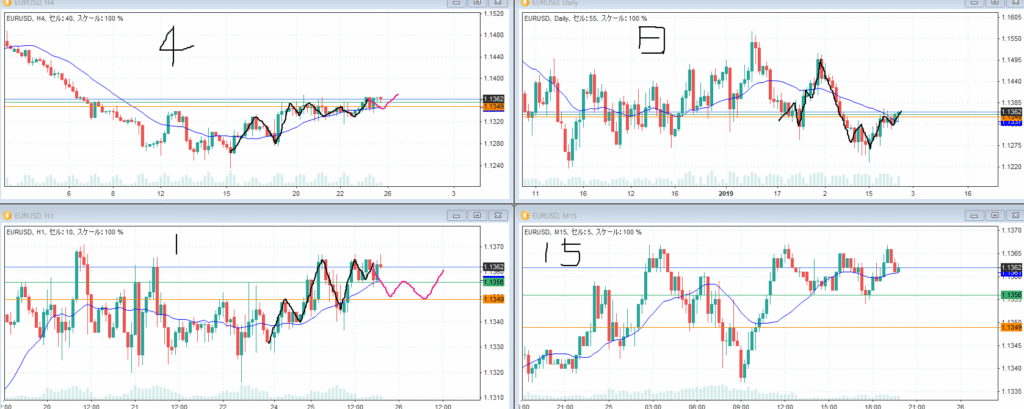Minimize the EURUSD H1 chart window

[x=456, y=214]
